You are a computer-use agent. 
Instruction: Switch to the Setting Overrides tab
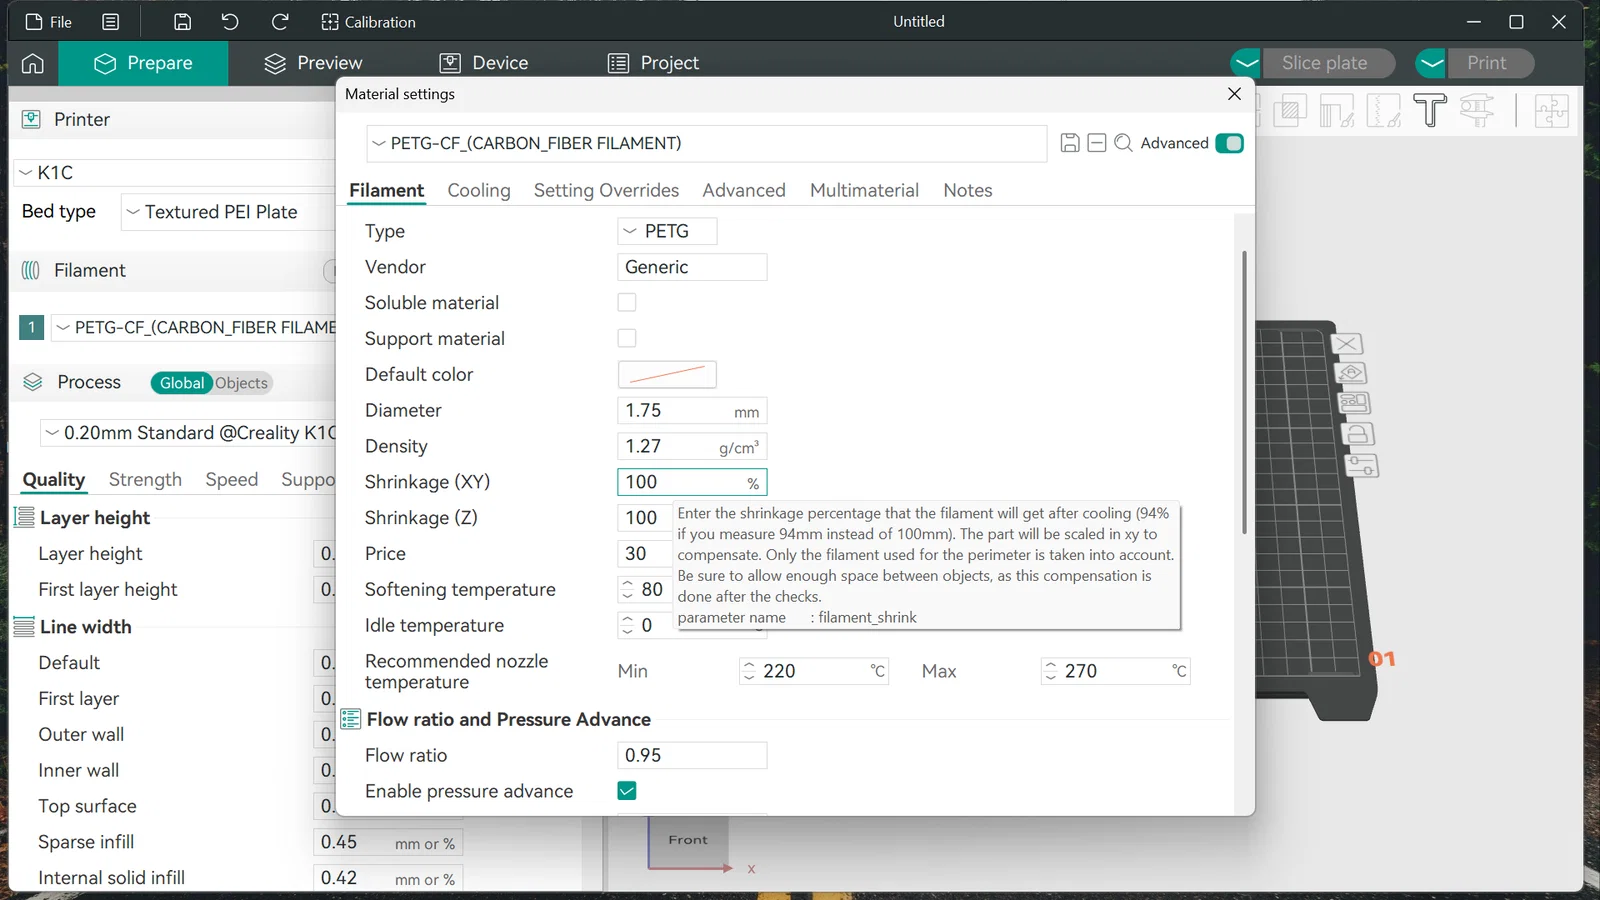(x=606, y=190)
